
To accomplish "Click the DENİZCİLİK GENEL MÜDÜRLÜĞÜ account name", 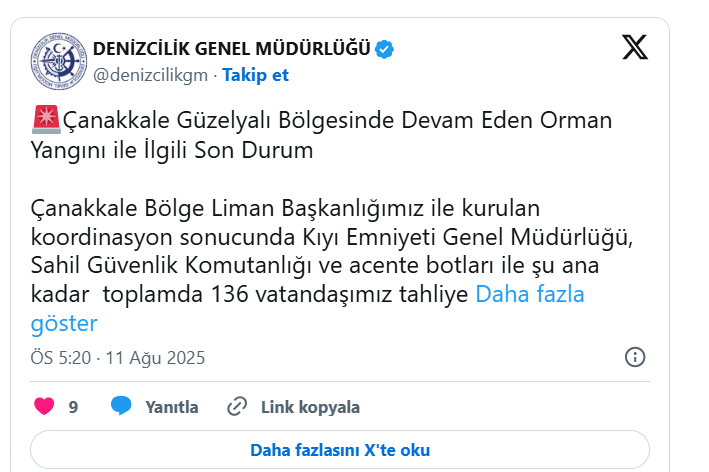I will click(x=232, y=49).
